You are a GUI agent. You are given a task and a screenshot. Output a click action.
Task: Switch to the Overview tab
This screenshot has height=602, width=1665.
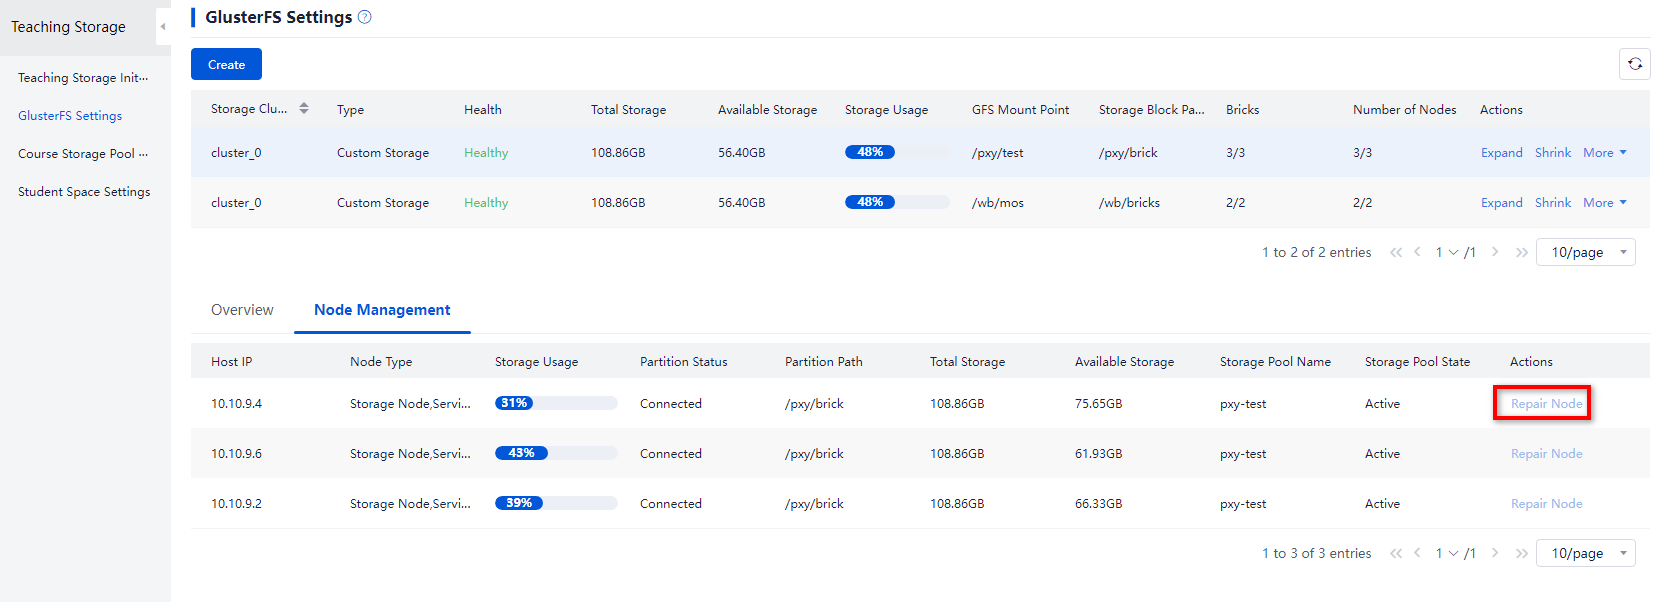click(x=242, y=310)
